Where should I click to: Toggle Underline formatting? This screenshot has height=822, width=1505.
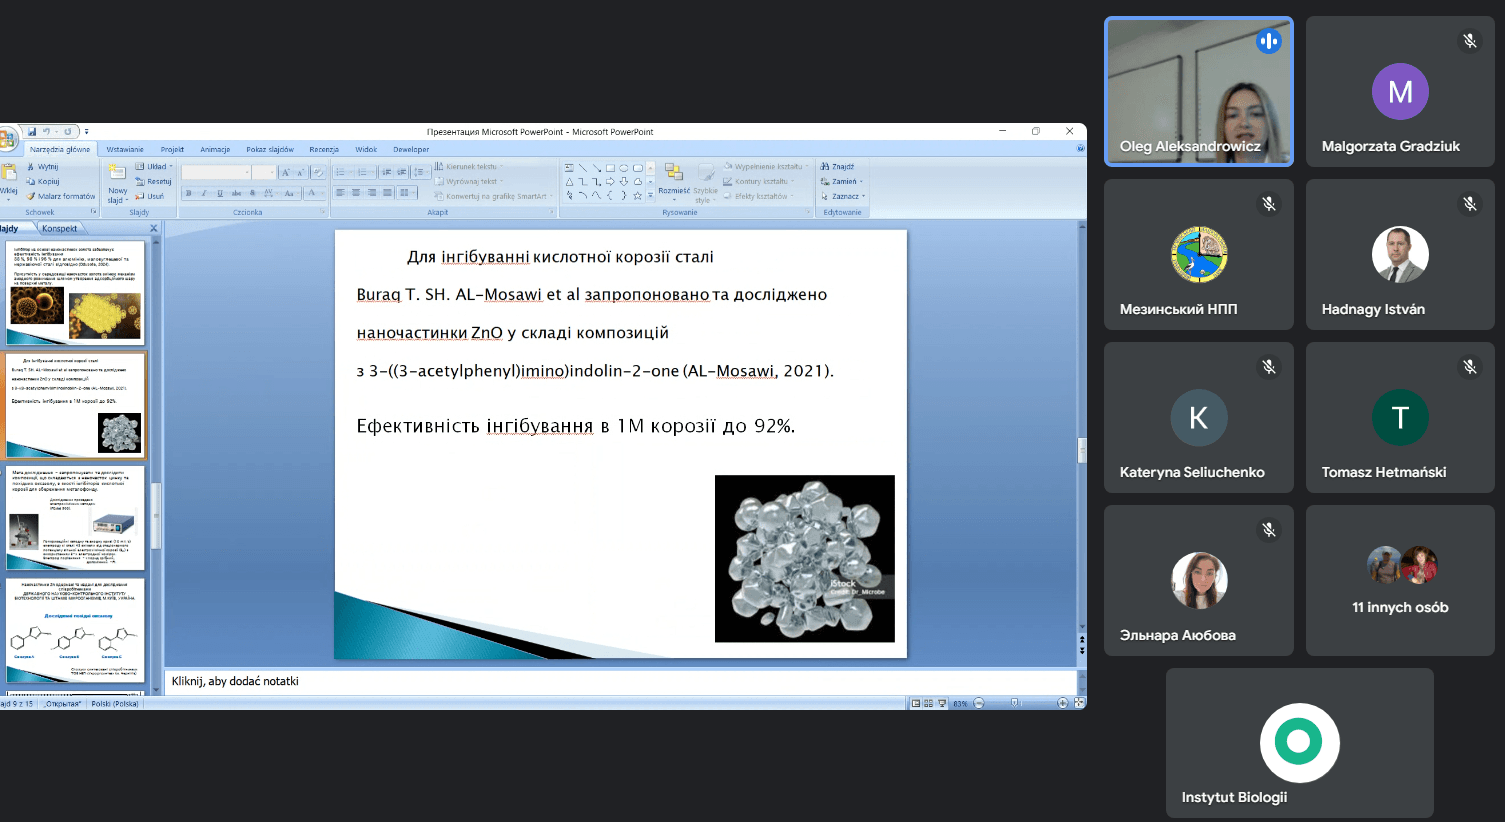point(220,193)
